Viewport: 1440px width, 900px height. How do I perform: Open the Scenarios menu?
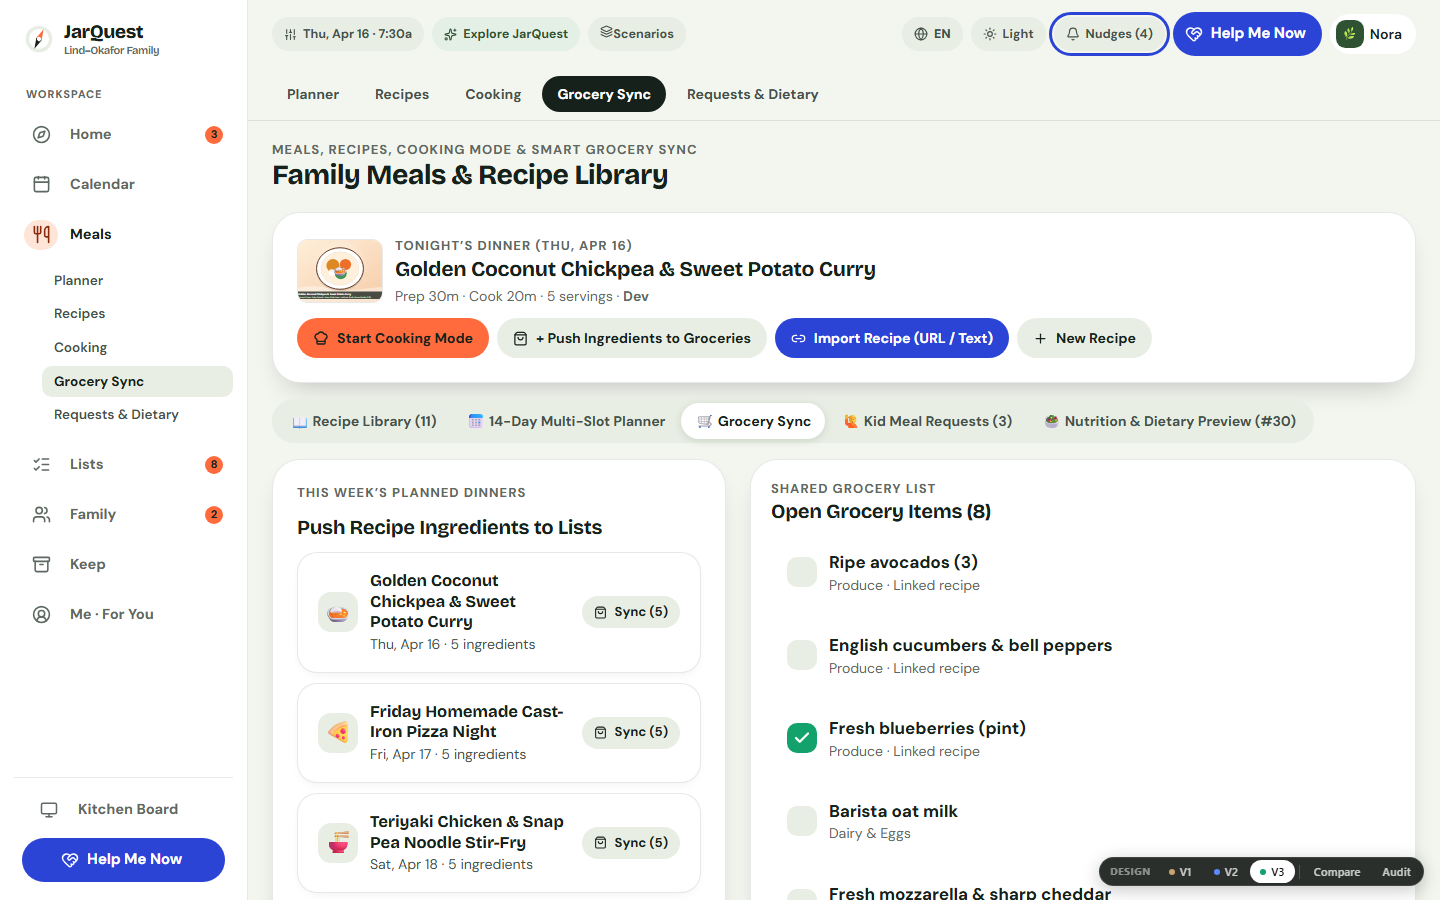[637, 34]
